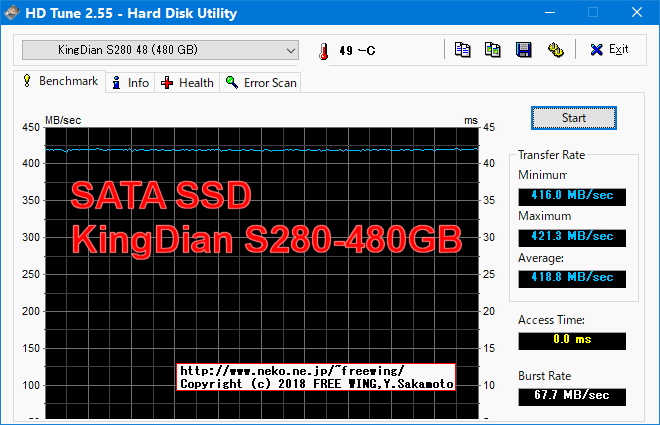This screenshot has height=425, width=660.
Task: Click the copy text to clipboard icon
Action: pos(463,50)
